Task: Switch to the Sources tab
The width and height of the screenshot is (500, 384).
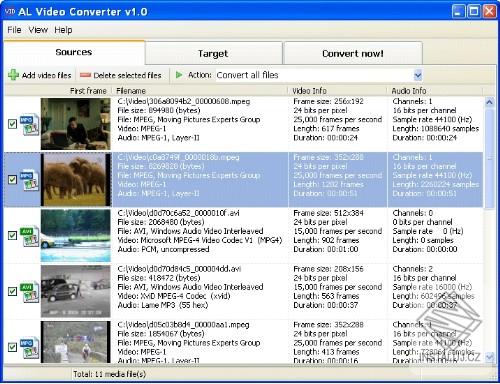Action: (x=74, y=52)
